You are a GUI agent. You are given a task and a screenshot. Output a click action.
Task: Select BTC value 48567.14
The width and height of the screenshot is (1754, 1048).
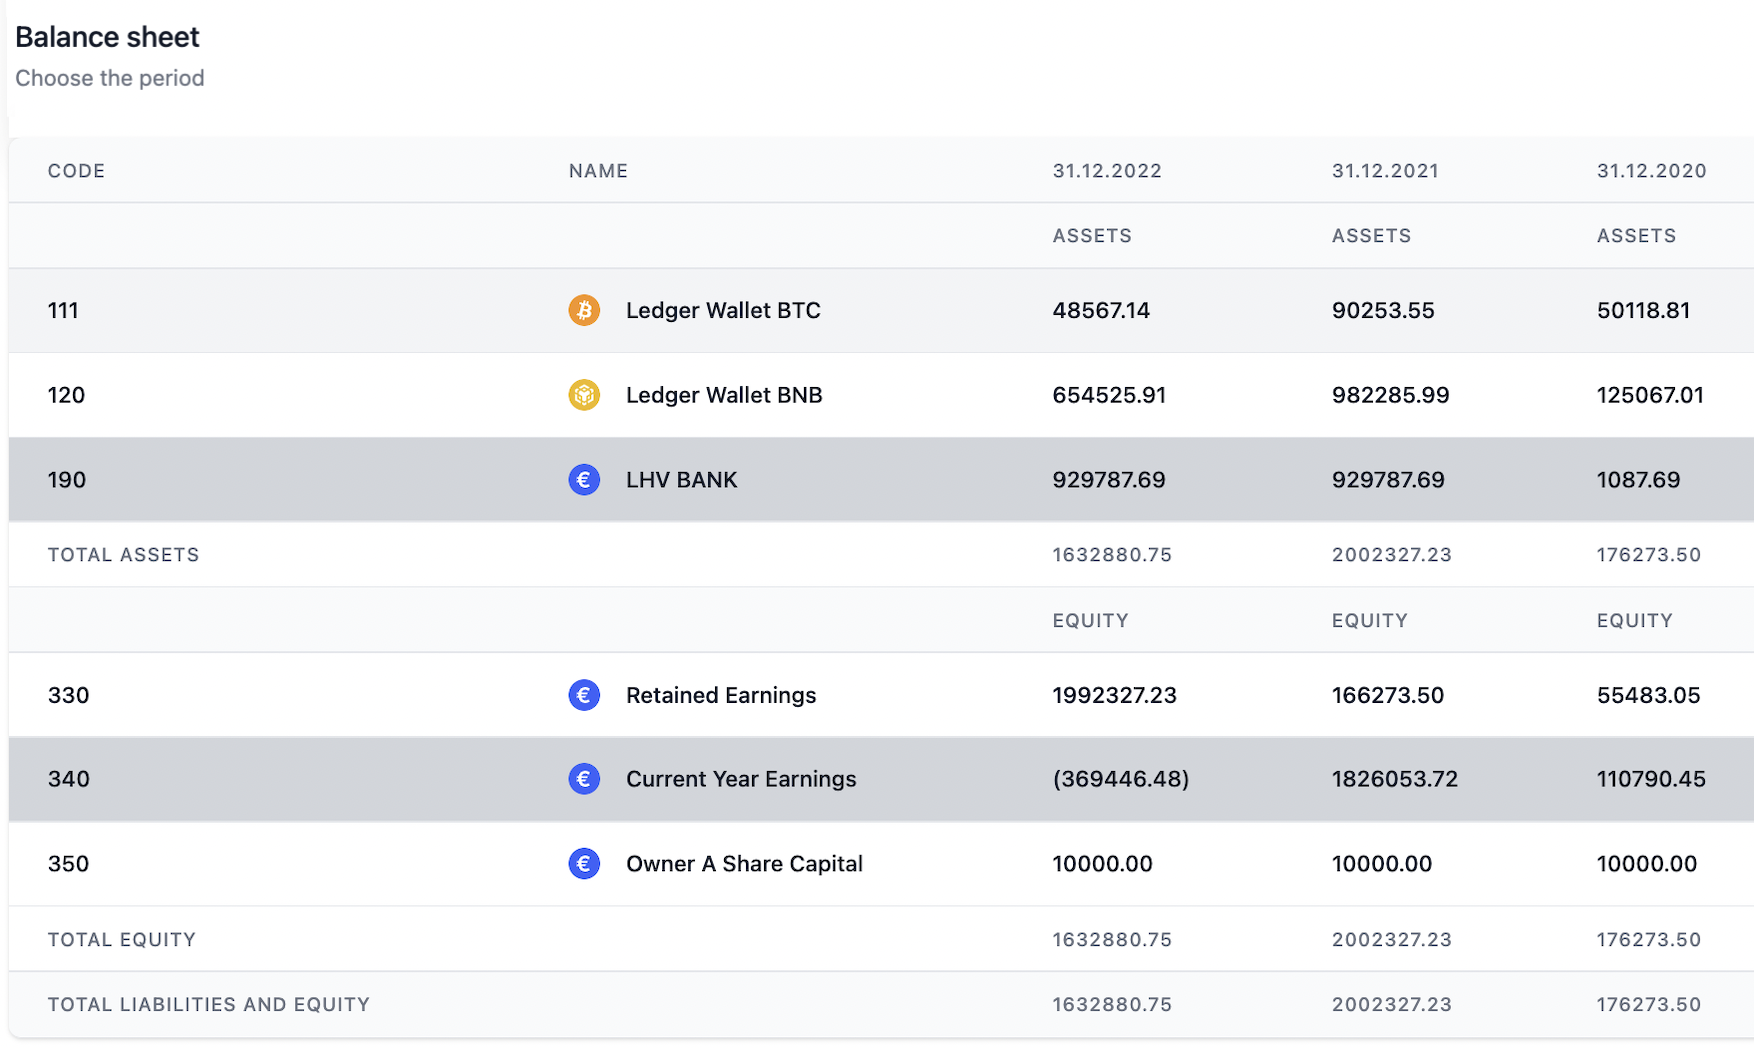click(x=1101, y=310)
